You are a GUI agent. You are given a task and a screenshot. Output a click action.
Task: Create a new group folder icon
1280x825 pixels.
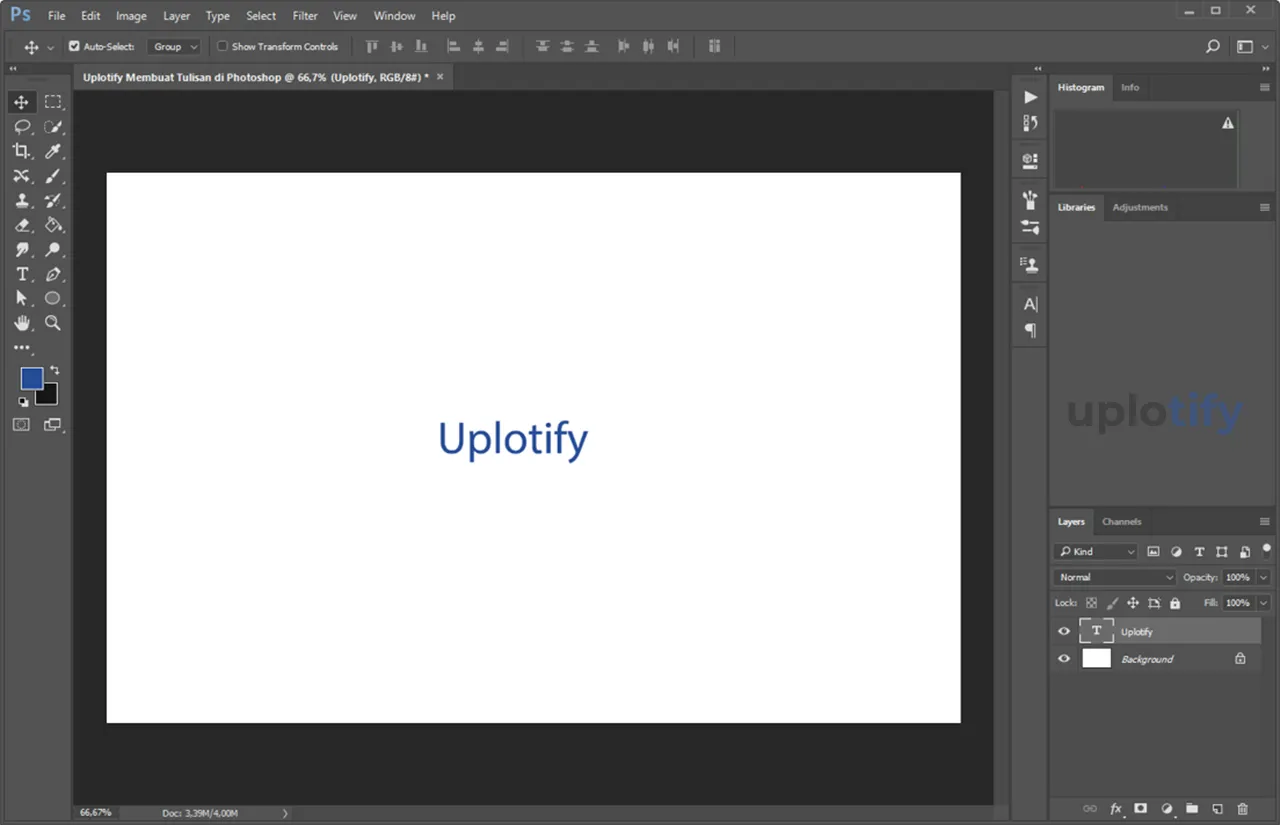pyautogui.click(x=1192, y=809)
